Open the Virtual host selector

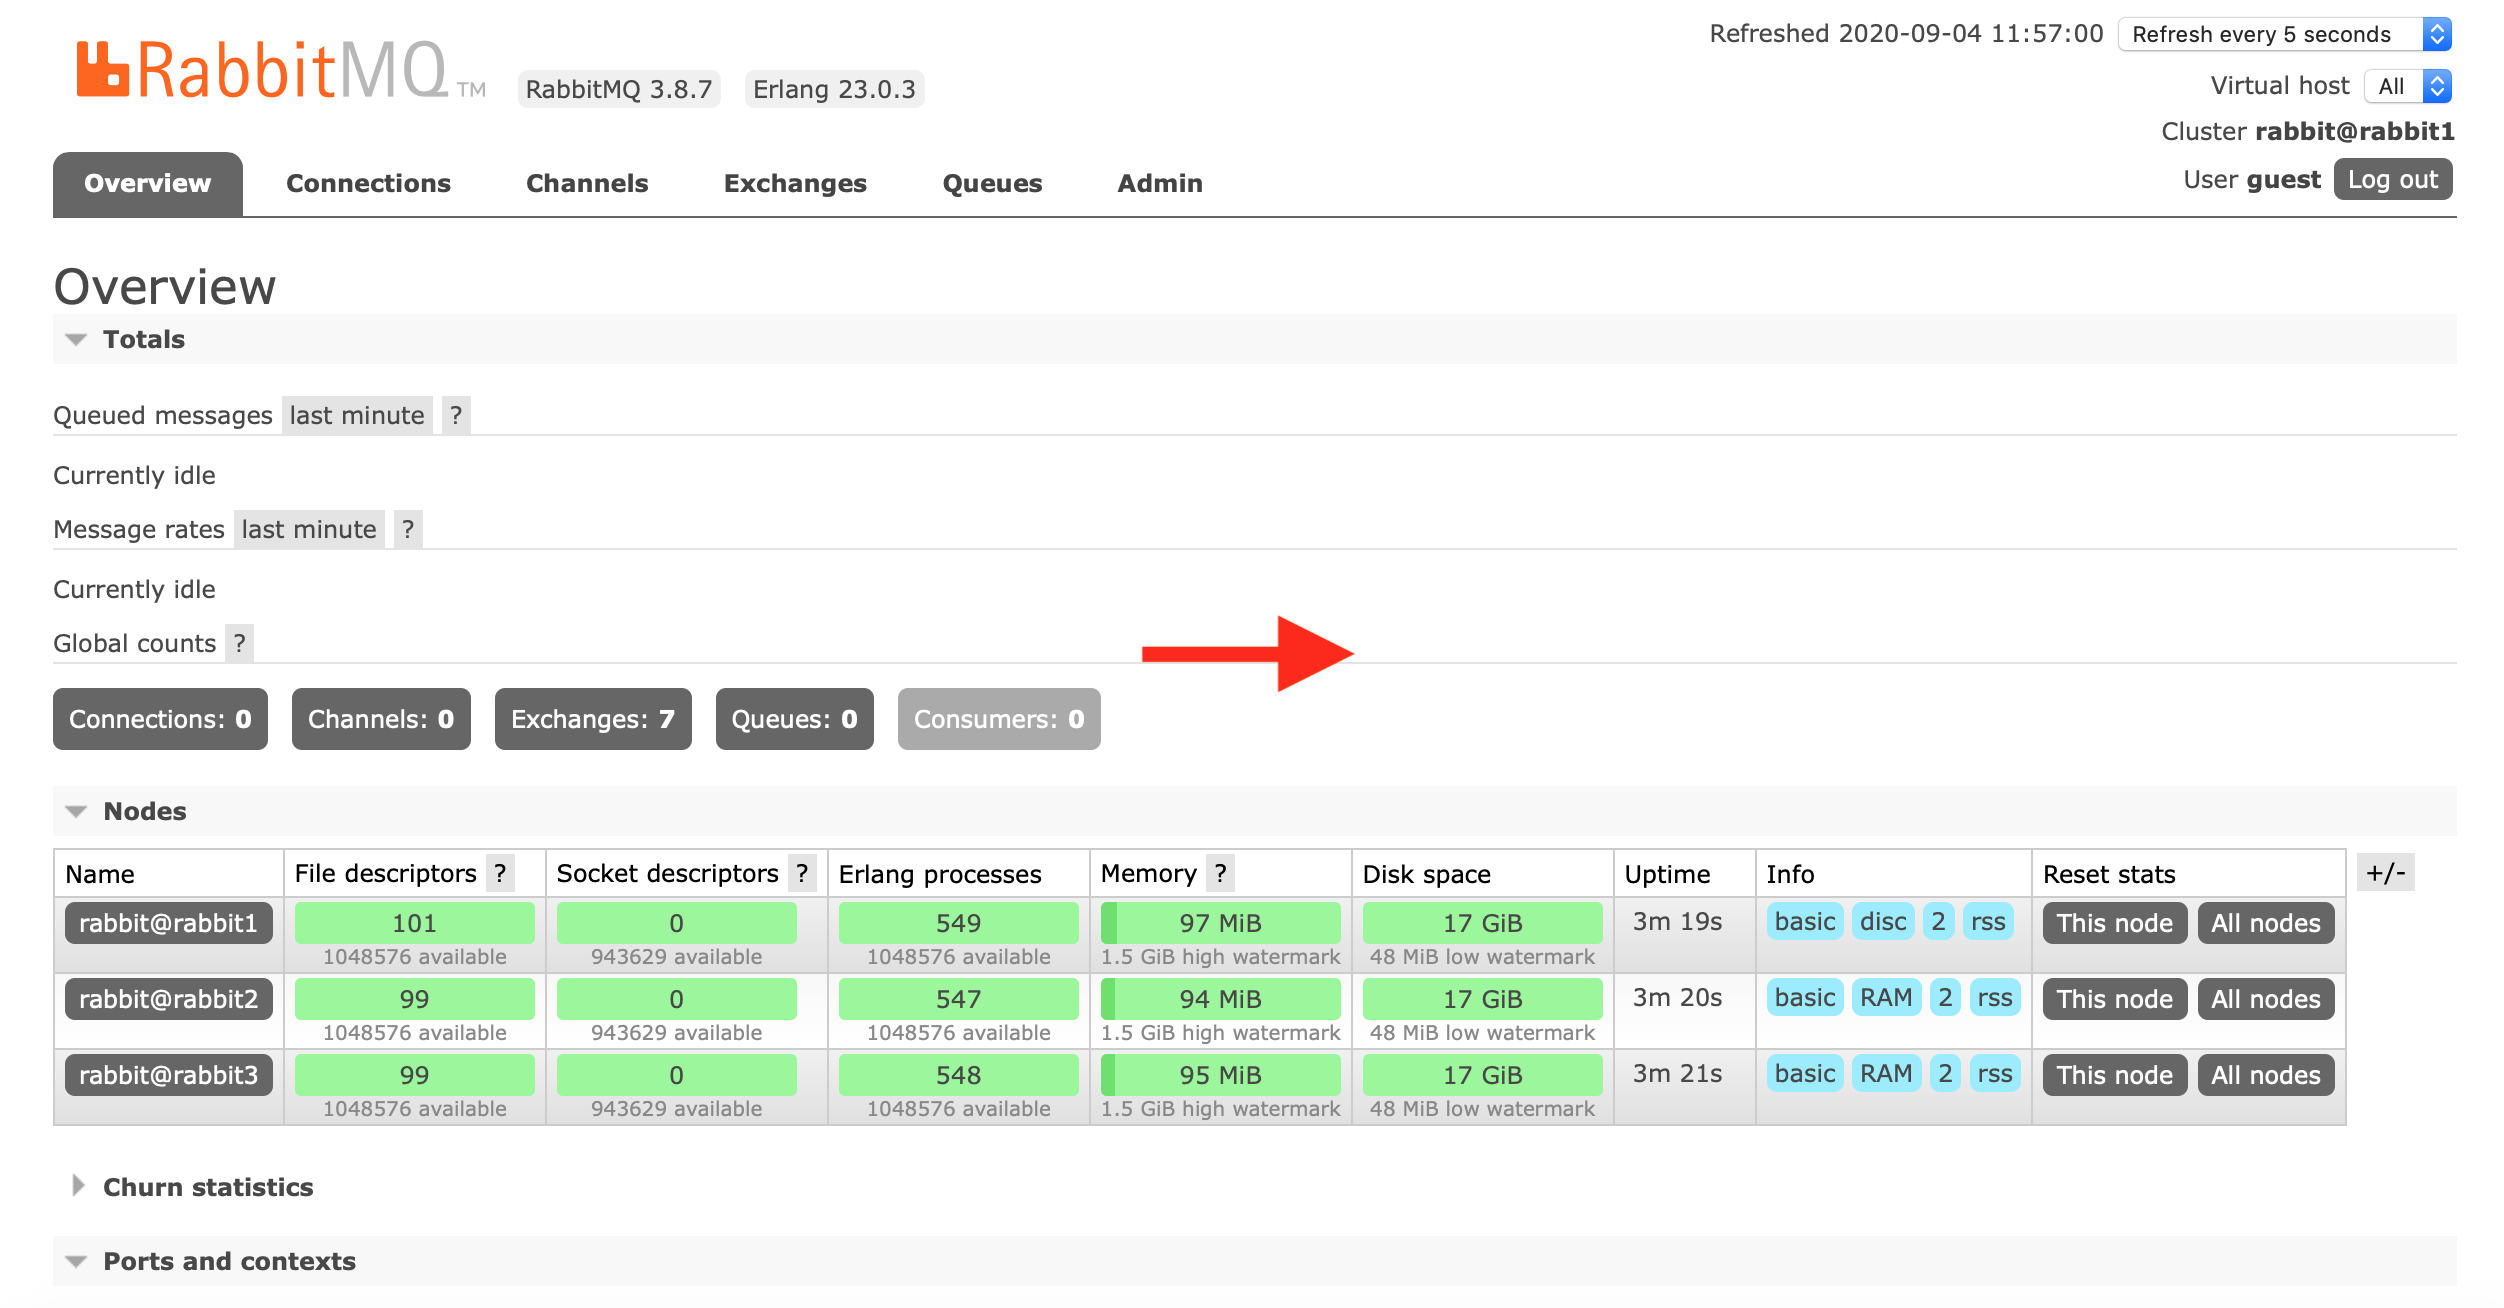(2408, 86)
